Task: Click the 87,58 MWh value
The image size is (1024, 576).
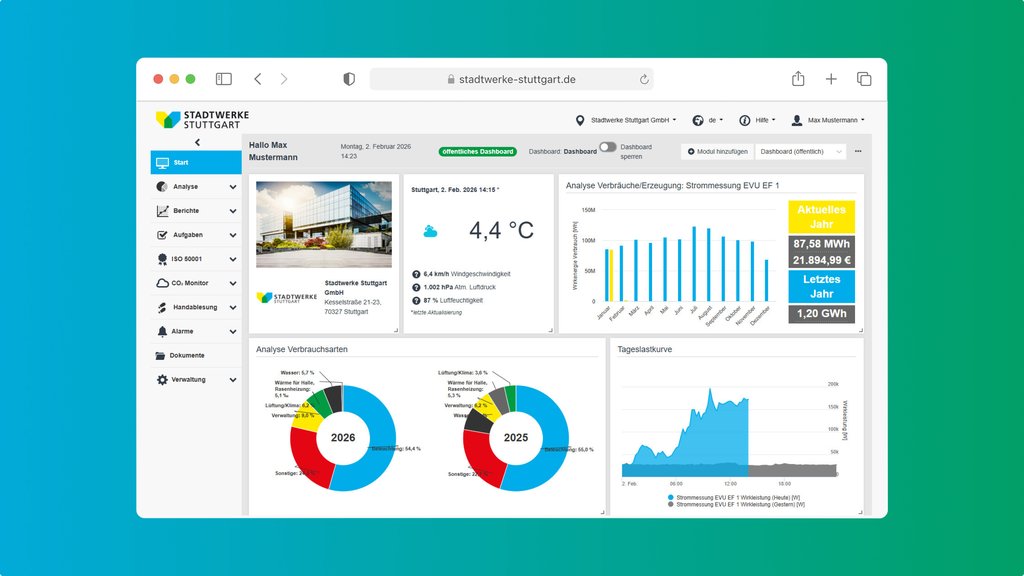Action: tap(822, 244)
